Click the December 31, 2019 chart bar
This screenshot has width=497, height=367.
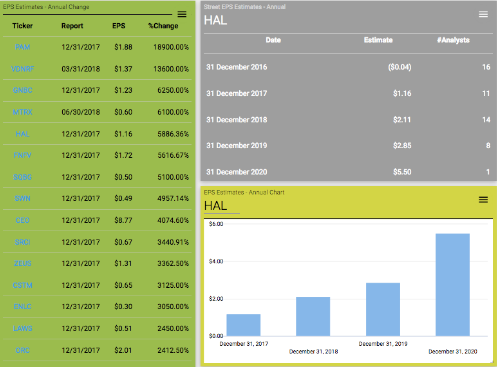click(383, 309)
